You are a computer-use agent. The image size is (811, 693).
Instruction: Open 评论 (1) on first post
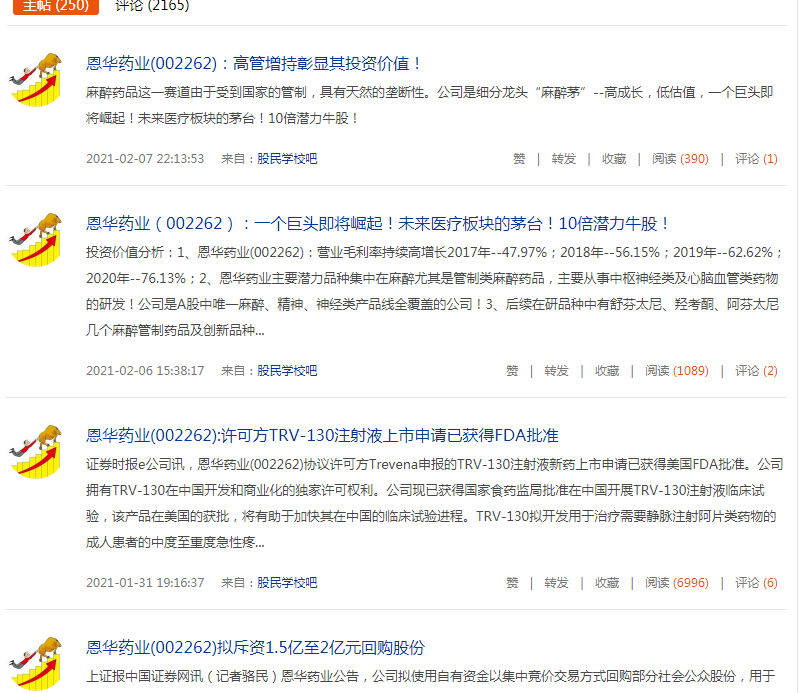click(756, 159)
